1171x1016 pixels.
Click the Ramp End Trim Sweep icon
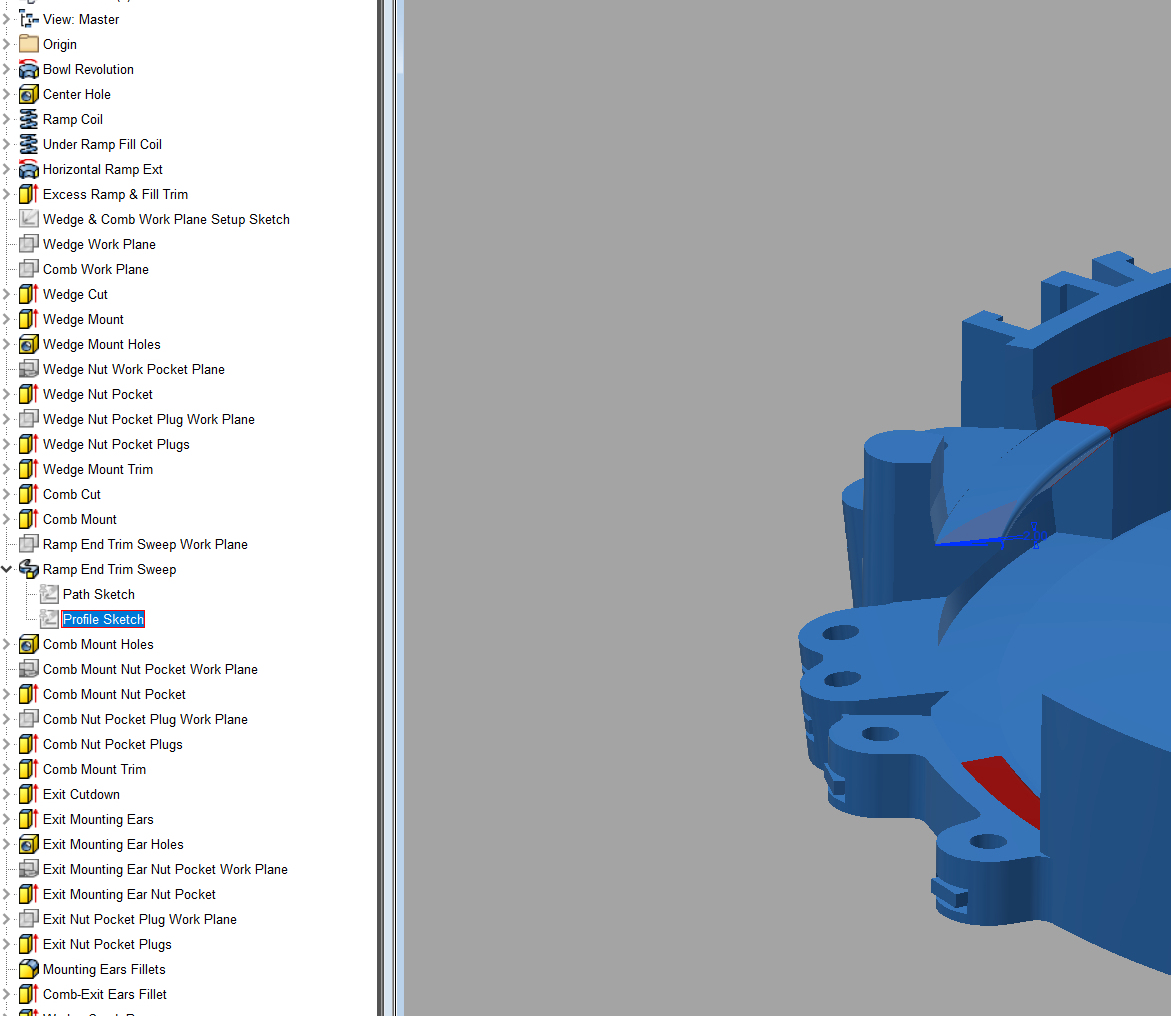[28, 569]
